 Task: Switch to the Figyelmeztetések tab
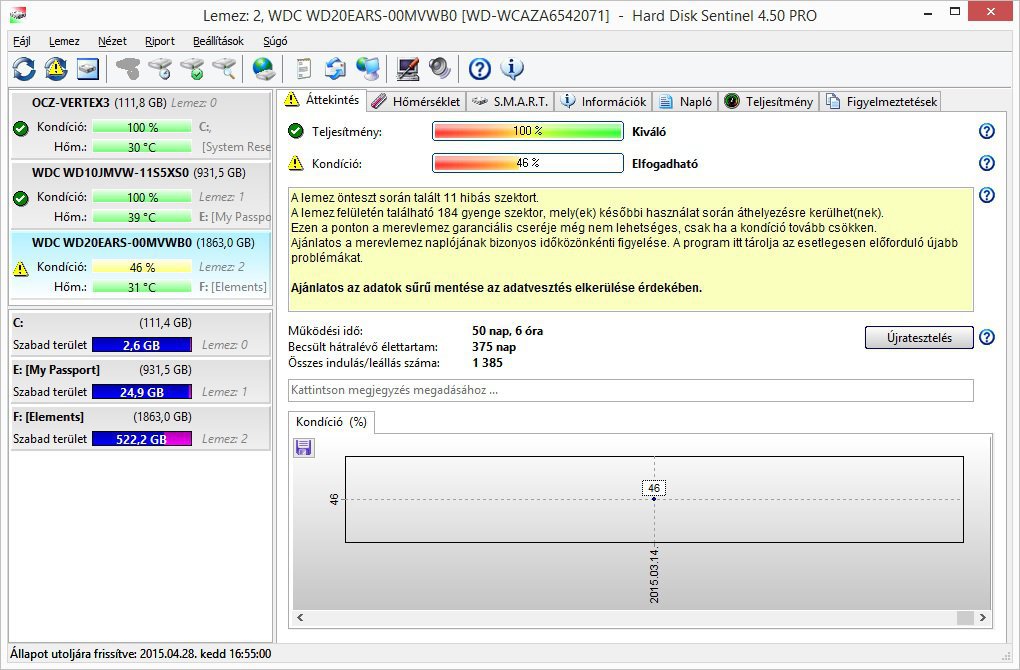click(880, 101)
